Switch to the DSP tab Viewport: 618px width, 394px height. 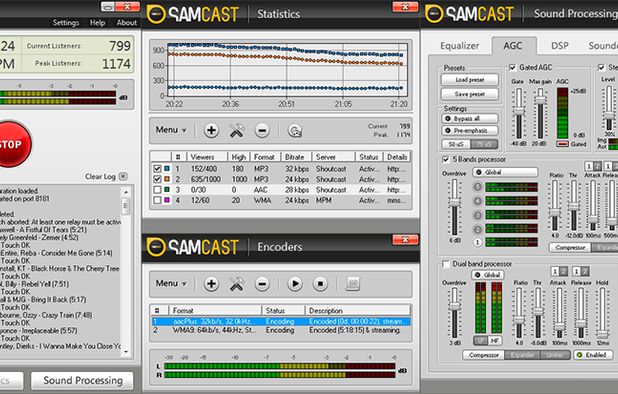560,46
